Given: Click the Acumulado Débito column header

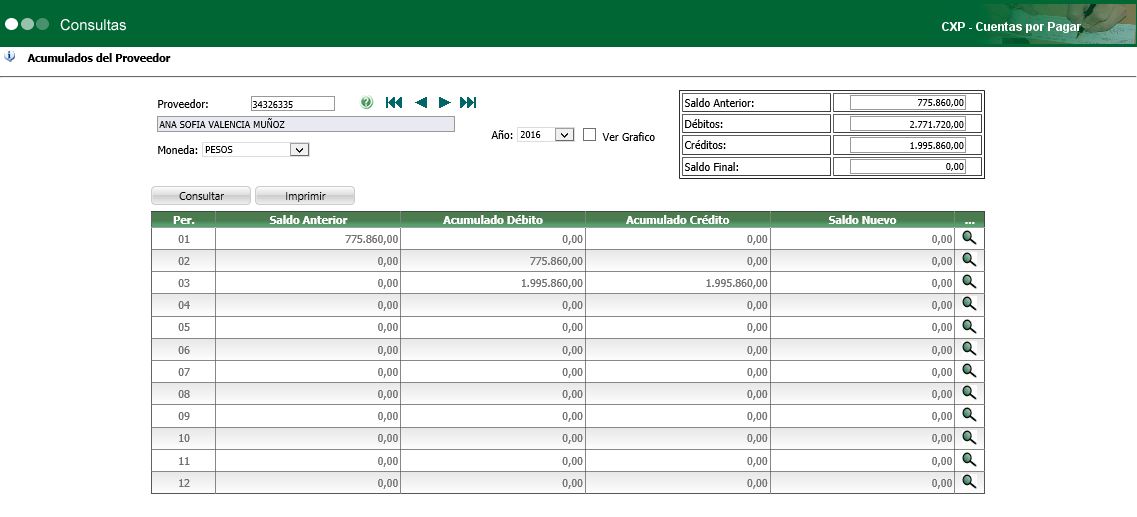Looking at the screenshot, I should point(492,219).
